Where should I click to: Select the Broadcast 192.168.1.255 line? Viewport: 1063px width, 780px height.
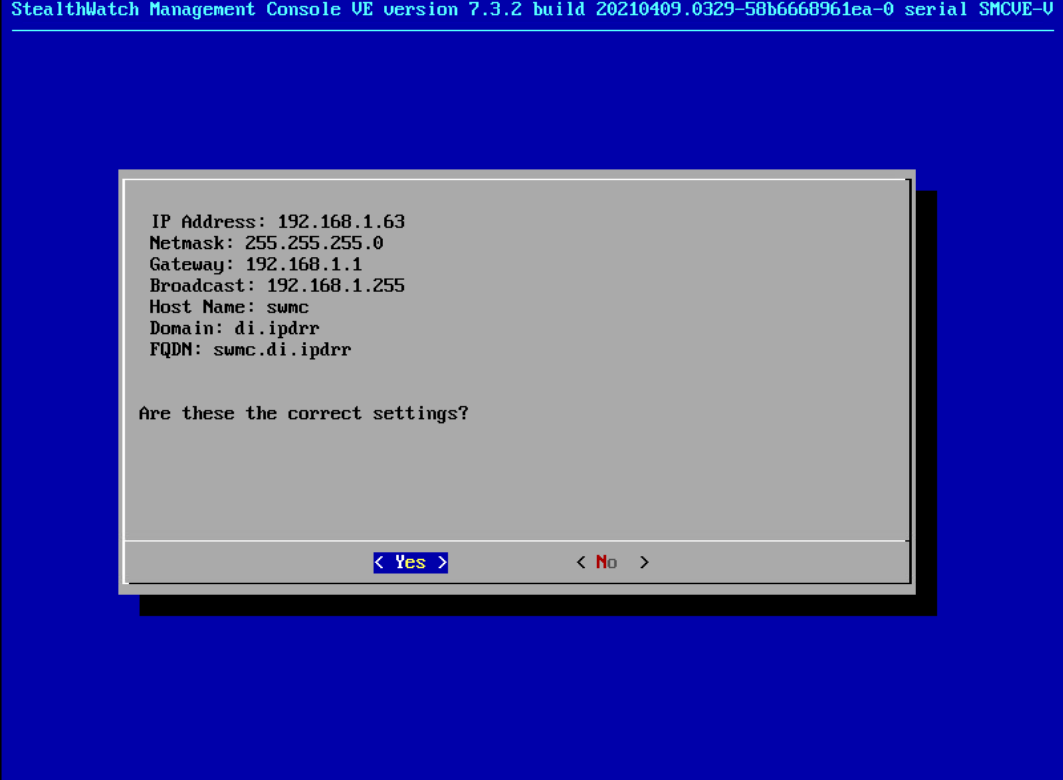277,285
